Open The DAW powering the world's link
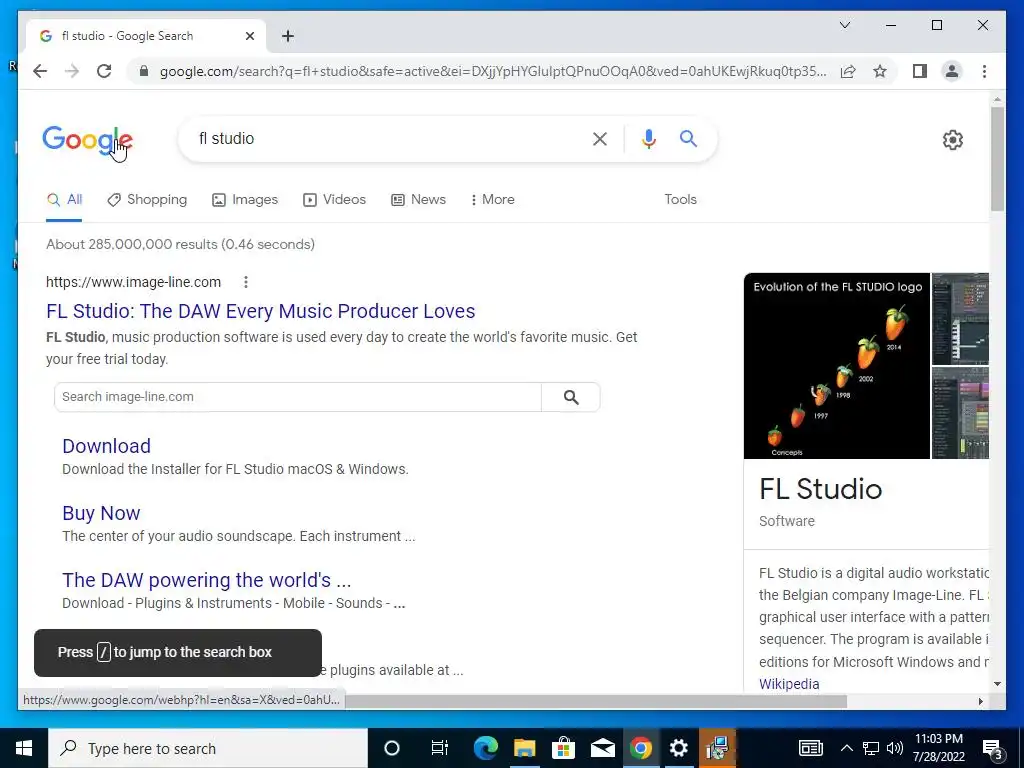The width and height of the screenshot is (1024, 768). click(206, 580)
